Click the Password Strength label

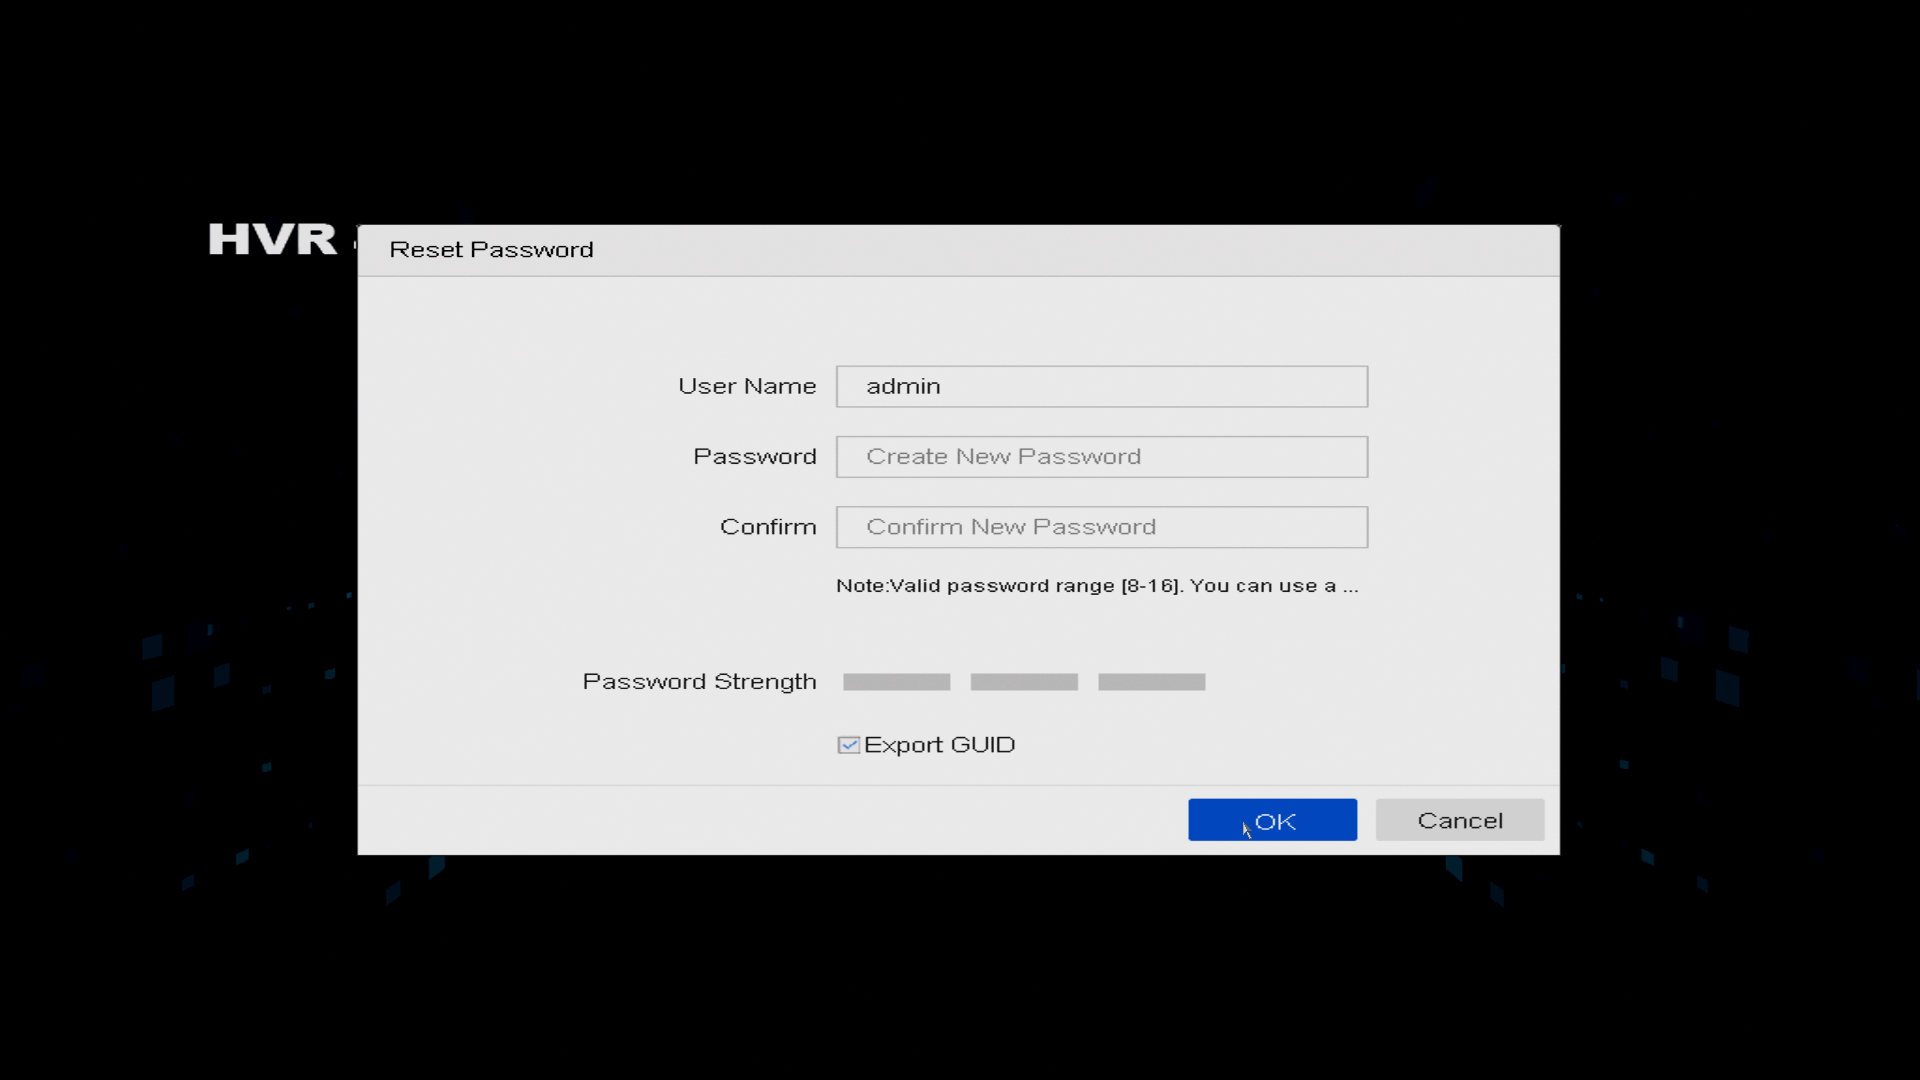coord(699,682)
